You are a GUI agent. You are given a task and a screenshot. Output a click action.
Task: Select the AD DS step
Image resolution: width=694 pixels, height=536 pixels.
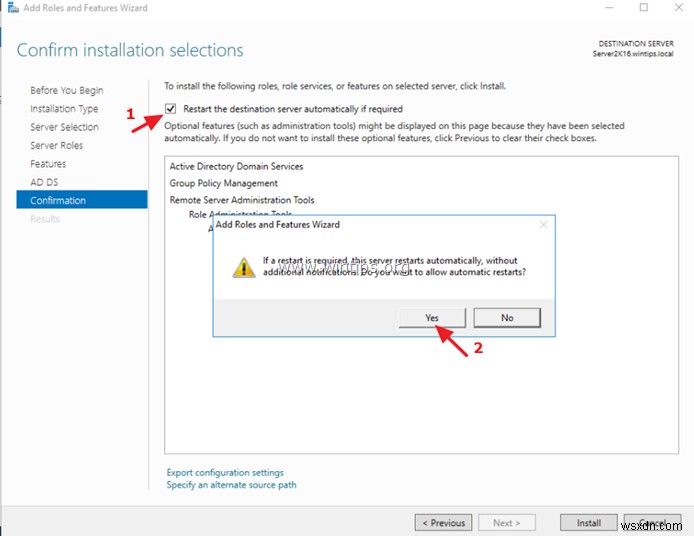[x=44, y=182]
